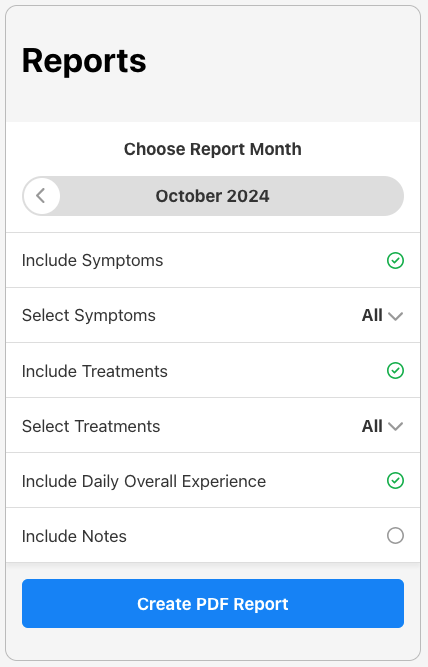Expand Select Symptoms dropdown chevron

tap(396, 316)
